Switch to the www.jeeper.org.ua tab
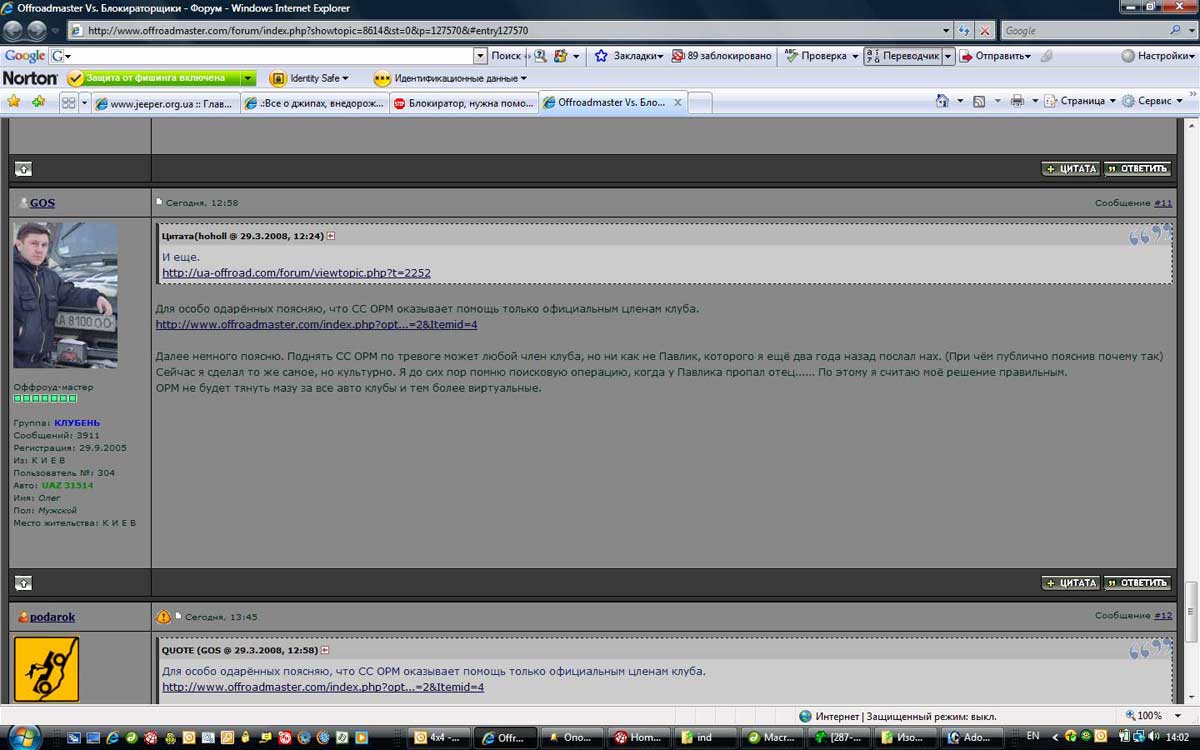The height and width of the screenshot is (750, 1200). (165, 103)
